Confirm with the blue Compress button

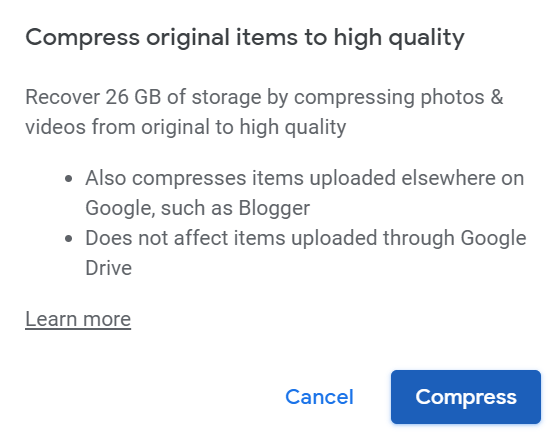[466, 397]
